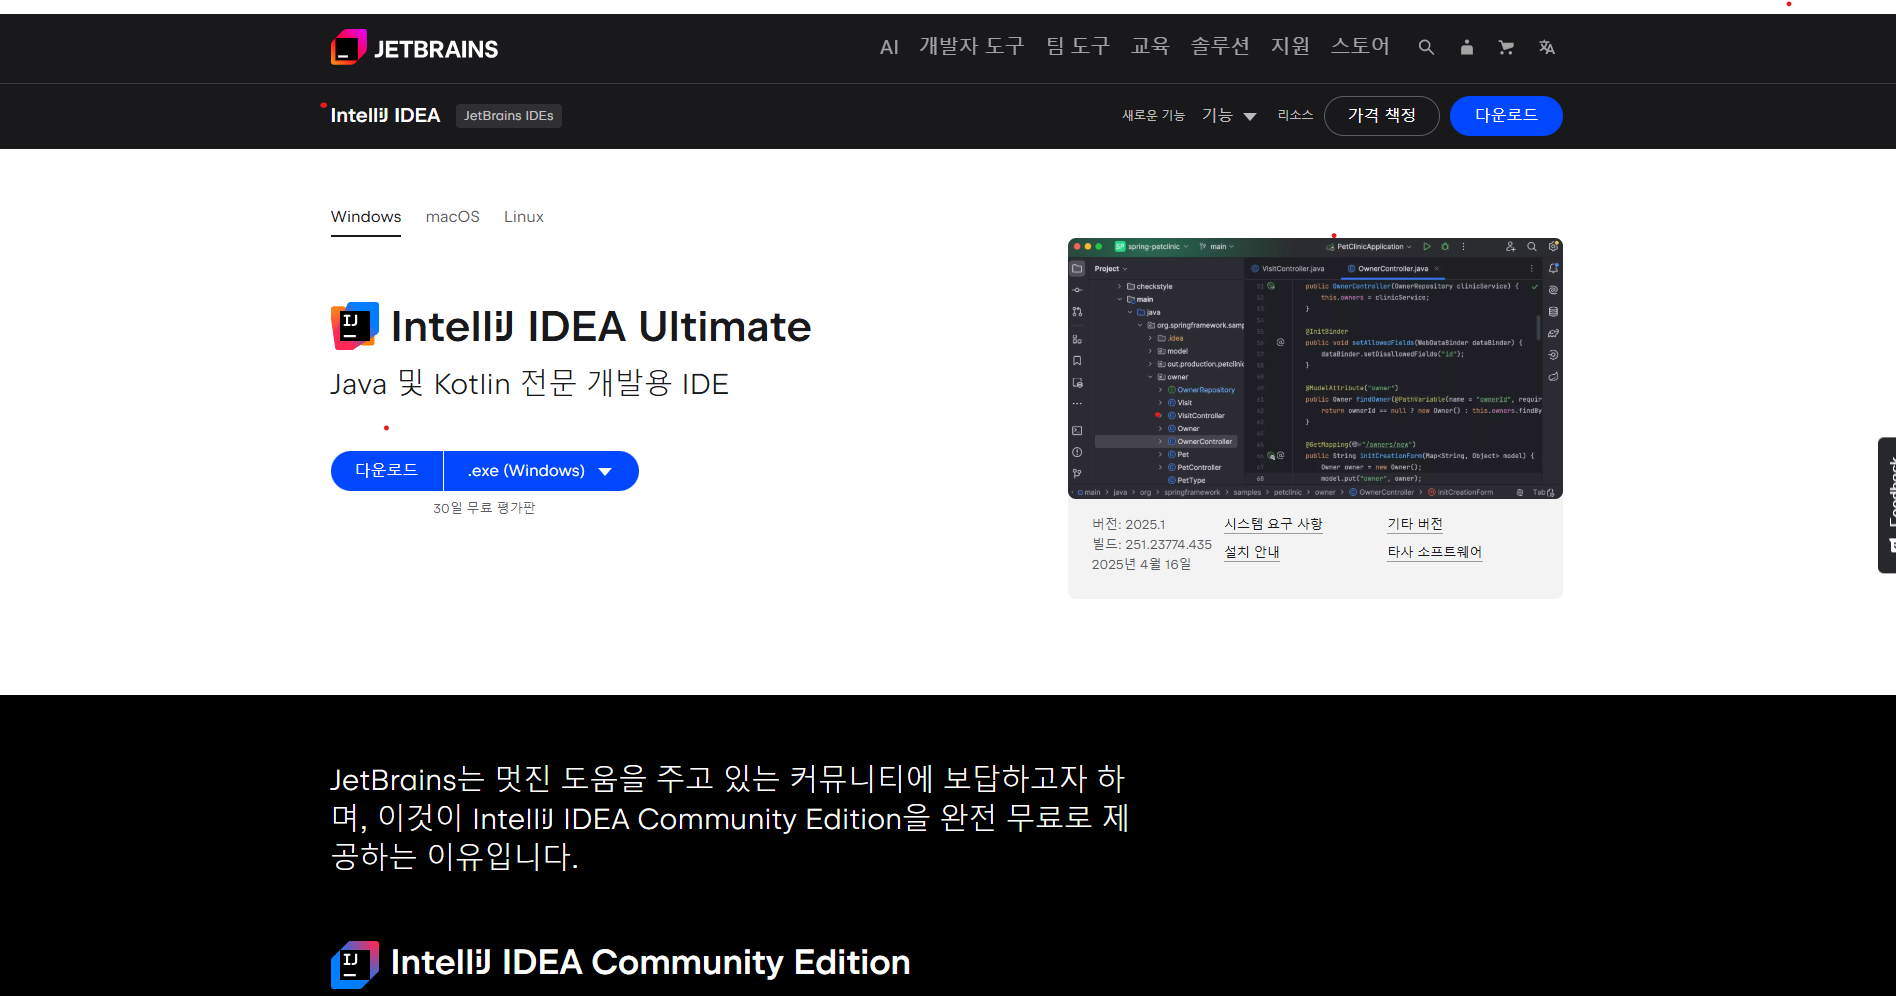
Task: Open the 개발자 도구 menu
Action: 972,47
